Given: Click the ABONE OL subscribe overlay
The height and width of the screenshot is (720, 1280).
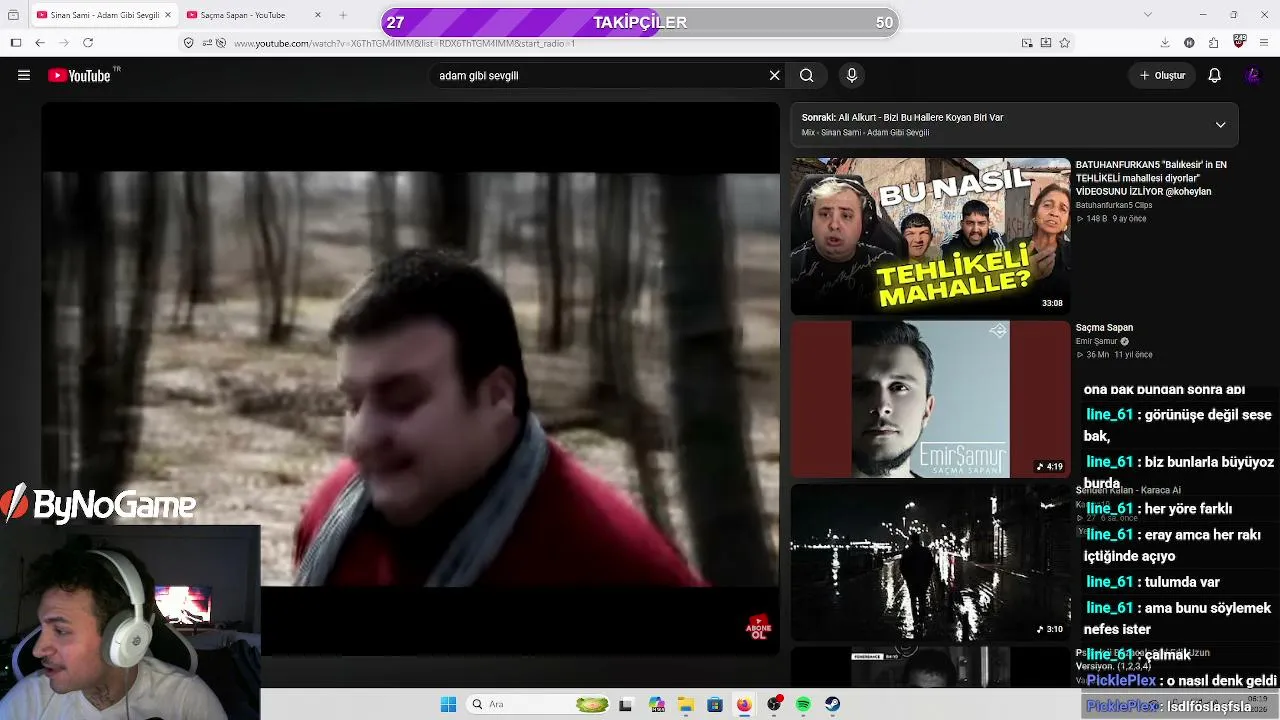Looking at the screenshot, I should [759, 627].
